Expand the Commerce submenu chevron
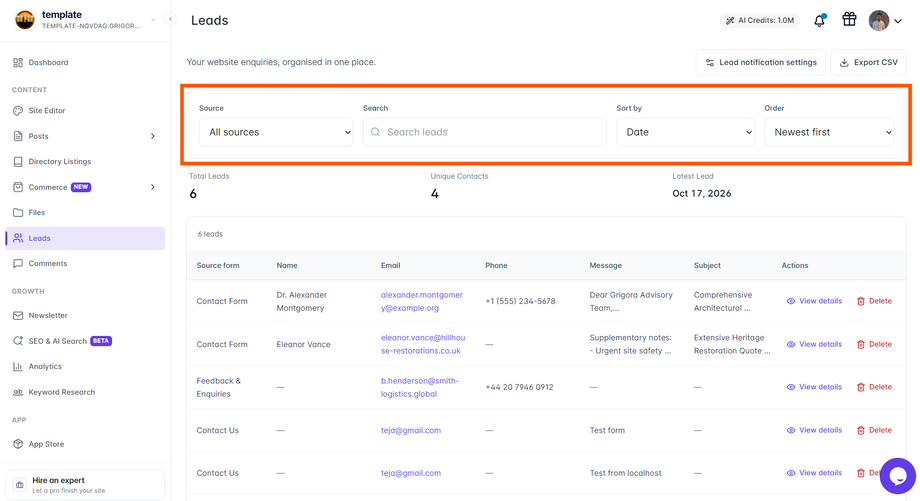Screen dimensions: 920x501 coord(153,187)
